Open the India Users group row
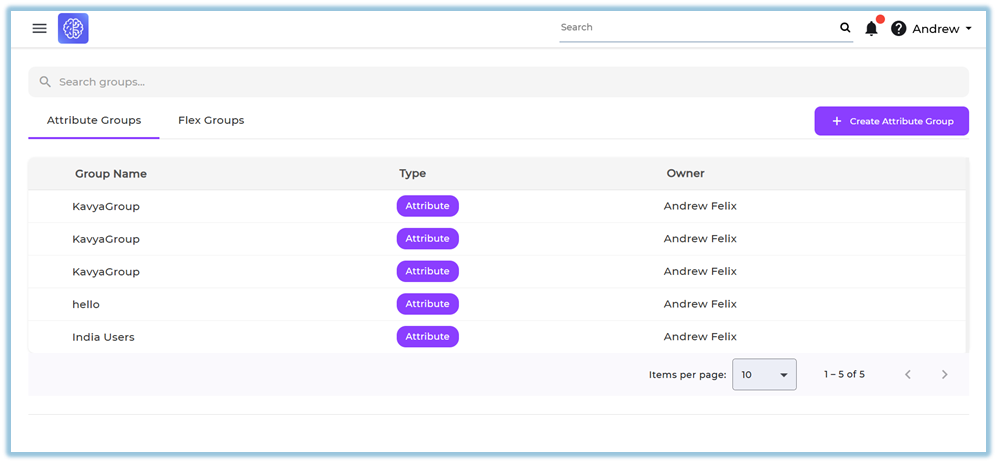The height and width of the screenshot is (463, 997). (x=103, y=337)
